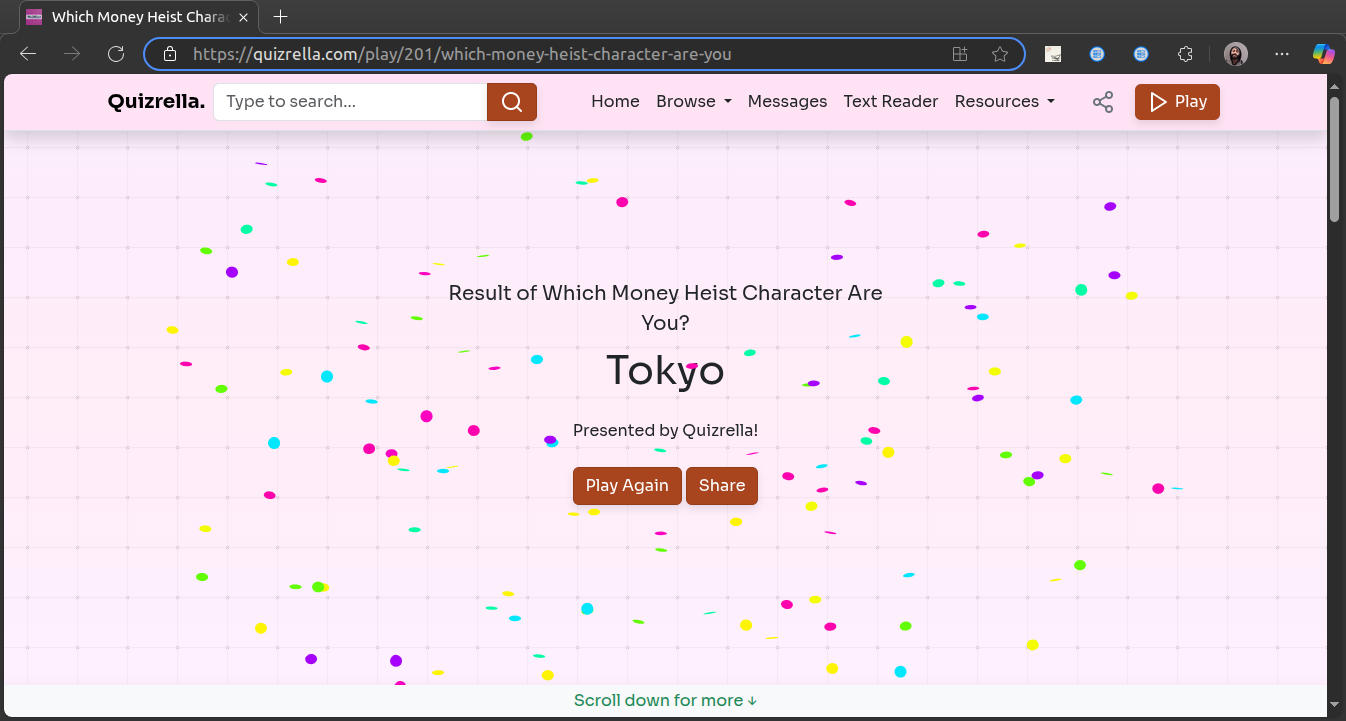
Task: Click the Scroll down for more link
Action: point(665,700)
